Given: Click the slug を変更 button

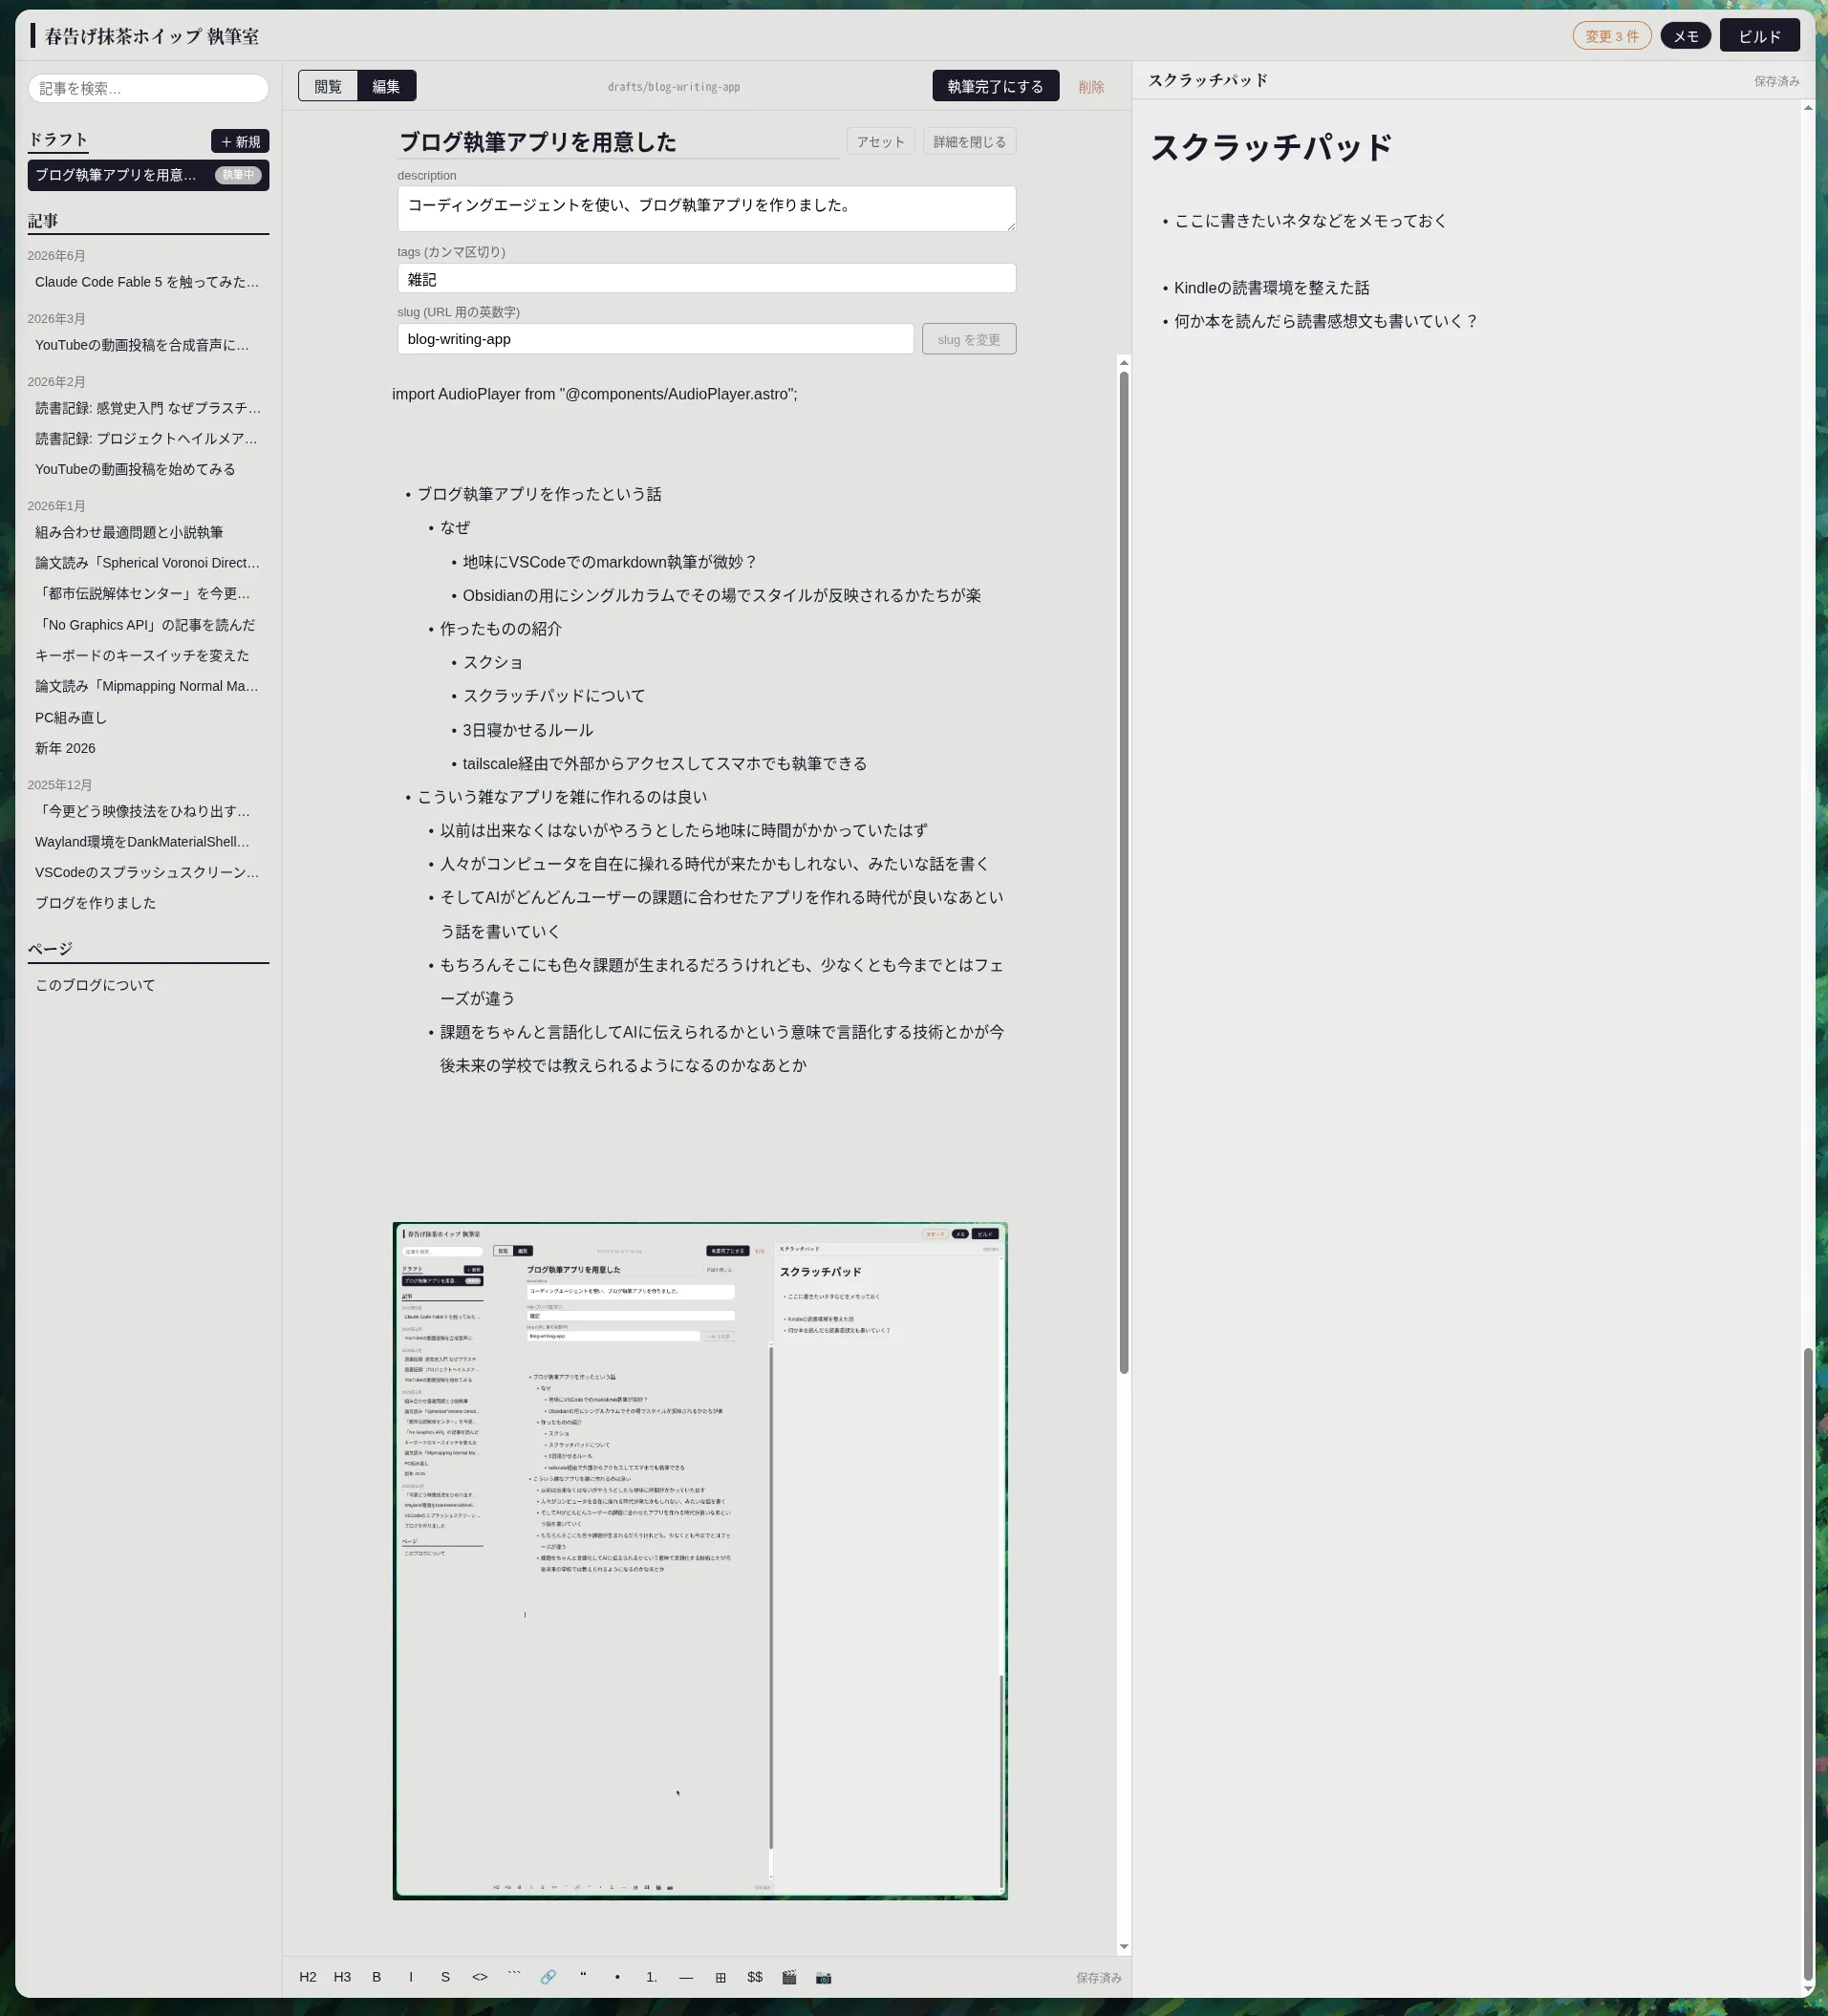Looking at the screenshot, I should [969, 339].
